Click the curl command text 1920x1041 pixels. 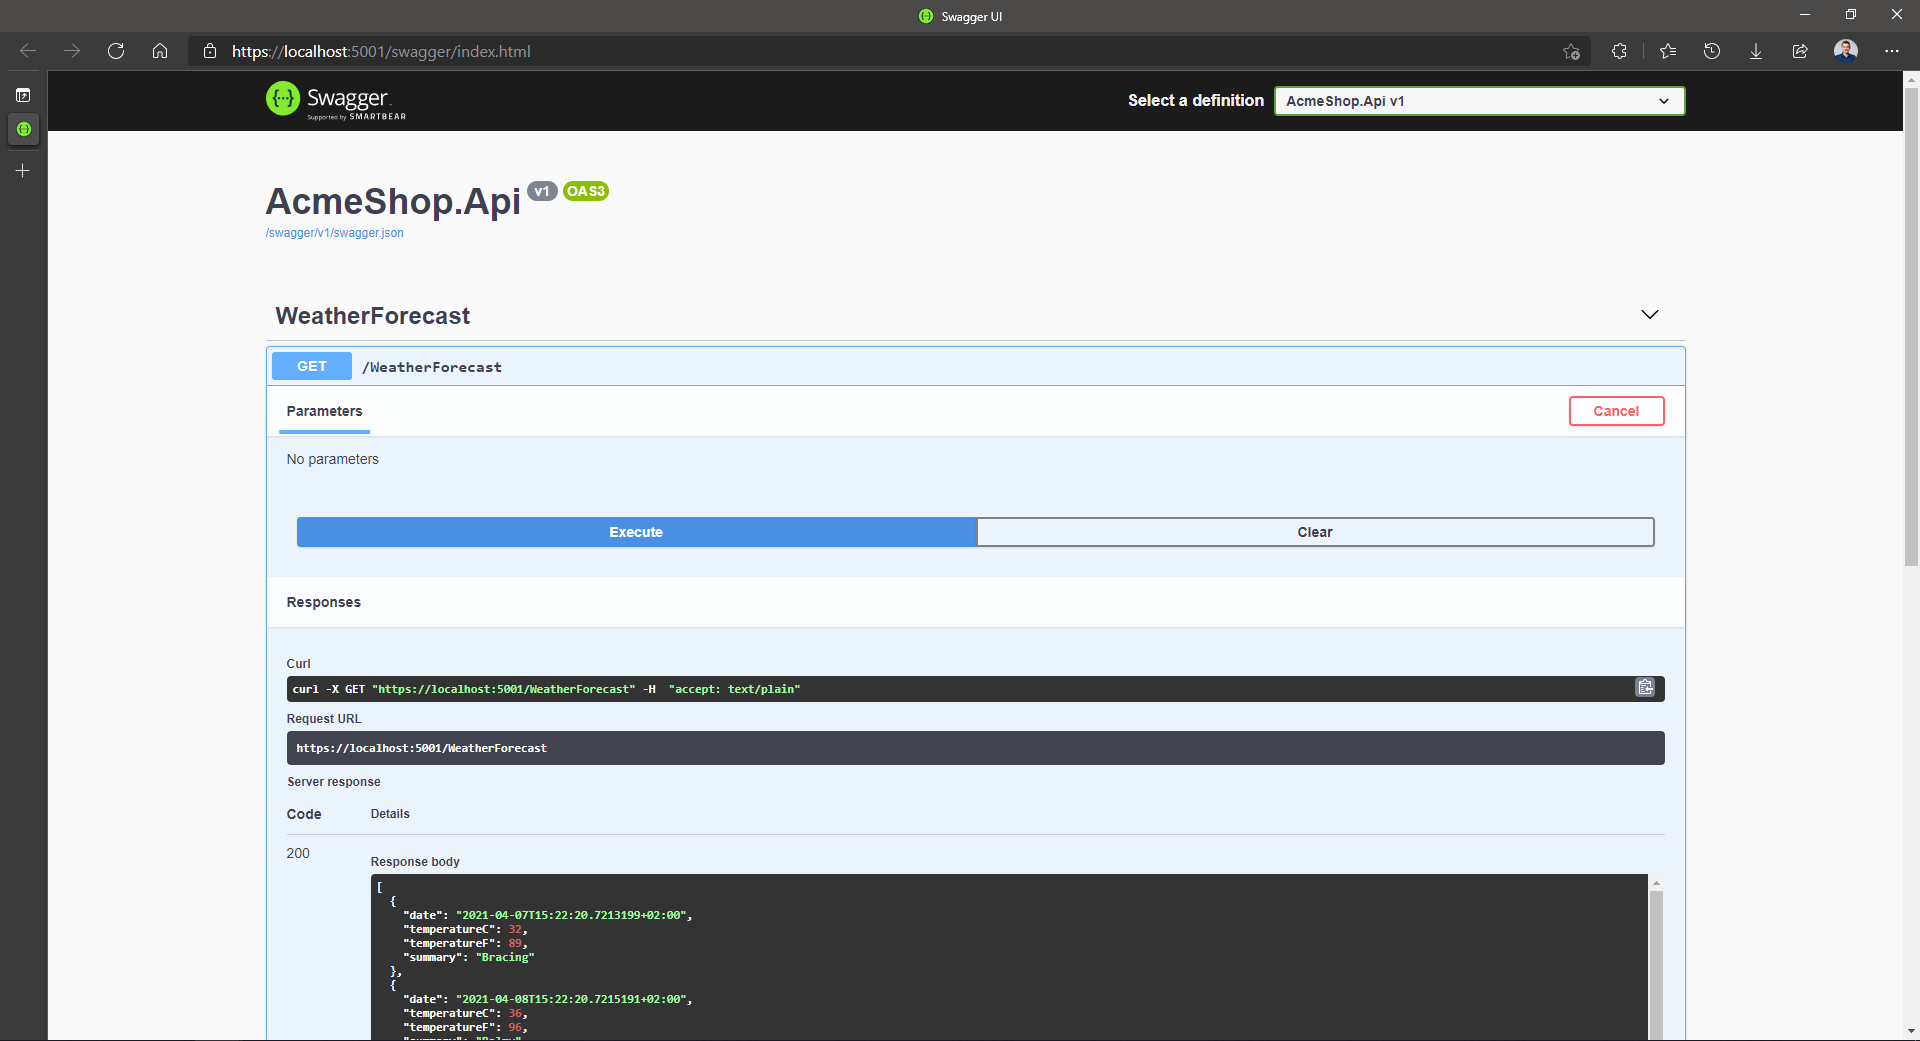546,689
